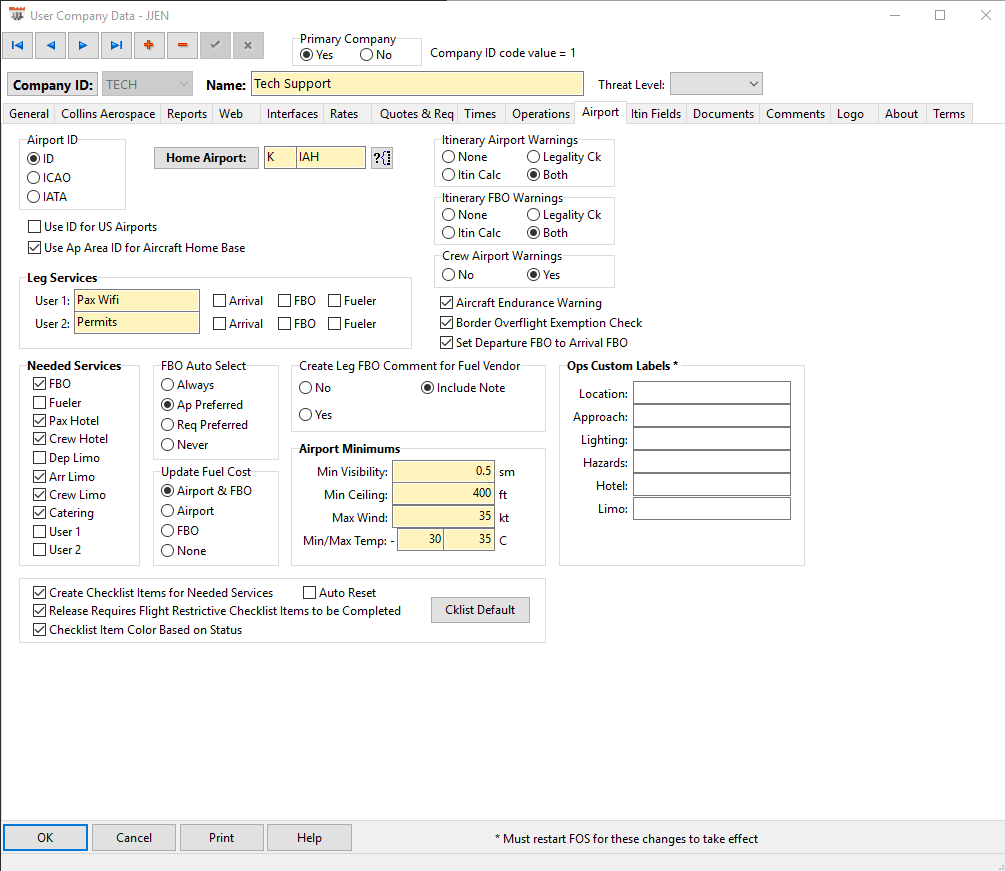Cancel edit with X toolbar icon
Screen dimensions: 1005x871
[x=248, y=46]
